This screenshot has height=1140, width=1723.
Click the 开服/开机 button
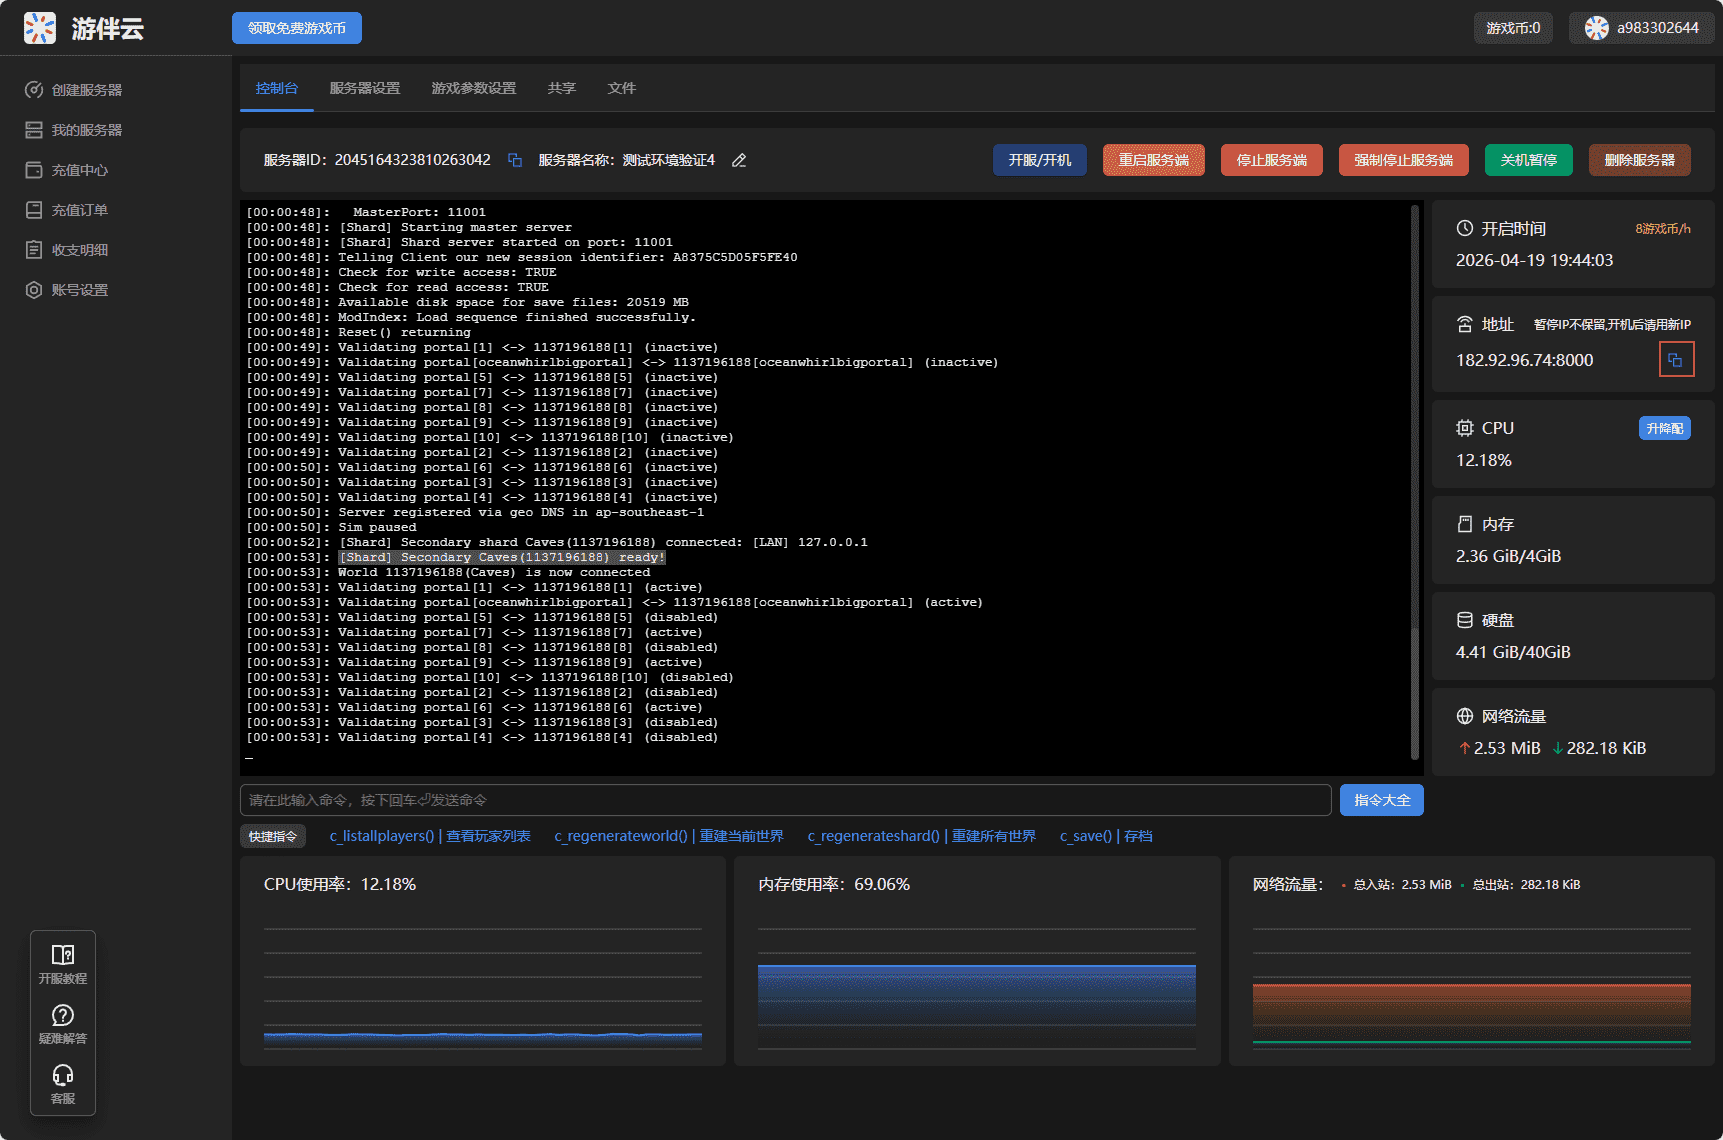(1040, 160)
